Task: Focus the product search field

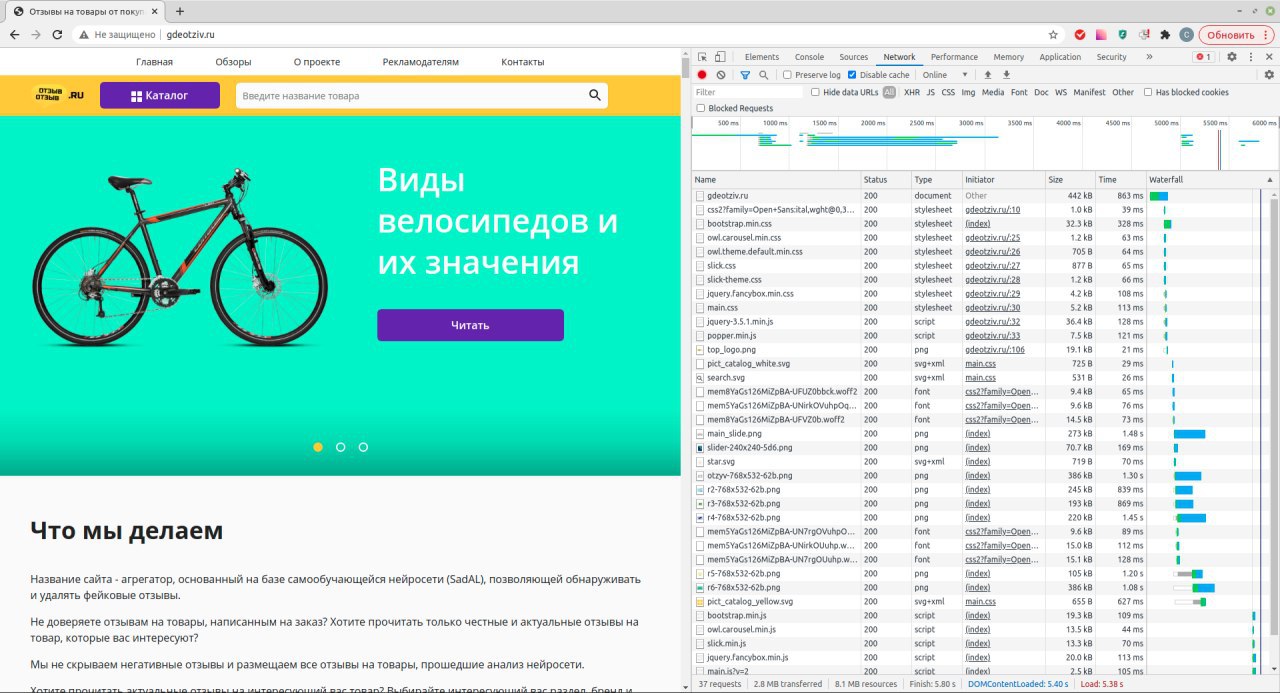Action: click(410, 95)
